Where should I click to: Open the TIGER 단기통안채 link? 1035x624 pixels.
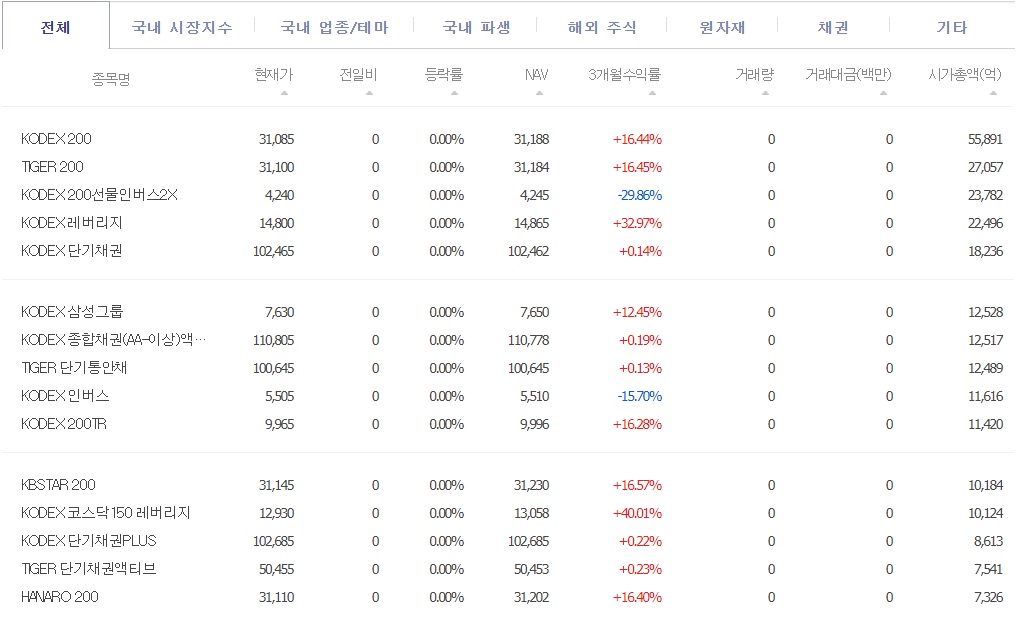(x=74, y=368)
